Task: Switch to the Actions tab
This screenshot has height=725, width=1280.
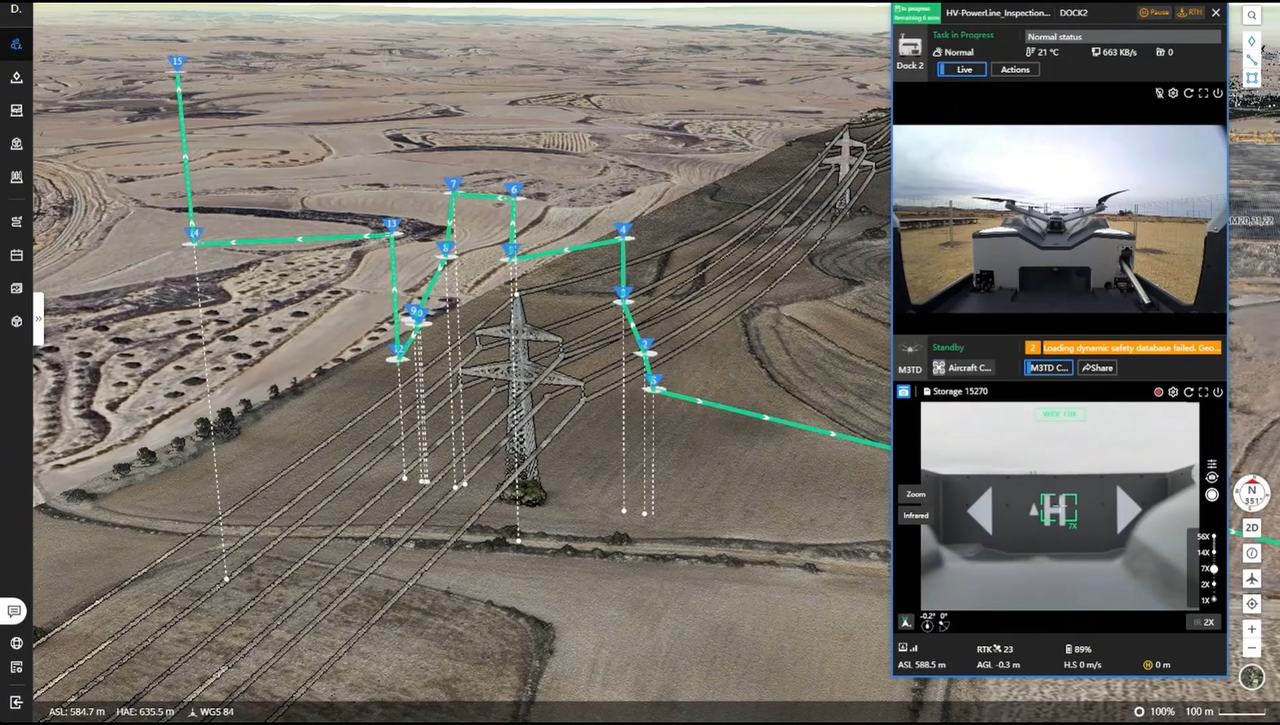Action: (x=1015, y=69)
